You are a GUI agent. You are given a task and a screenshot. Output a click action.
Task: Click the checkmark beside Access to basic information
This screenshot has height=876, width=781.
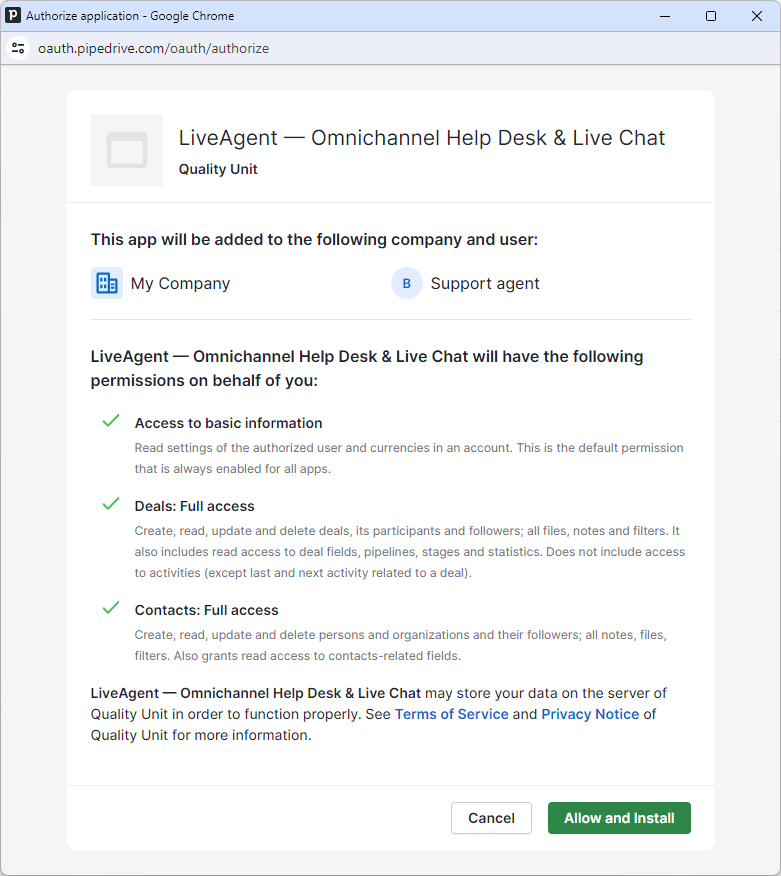tap(111, 421)
